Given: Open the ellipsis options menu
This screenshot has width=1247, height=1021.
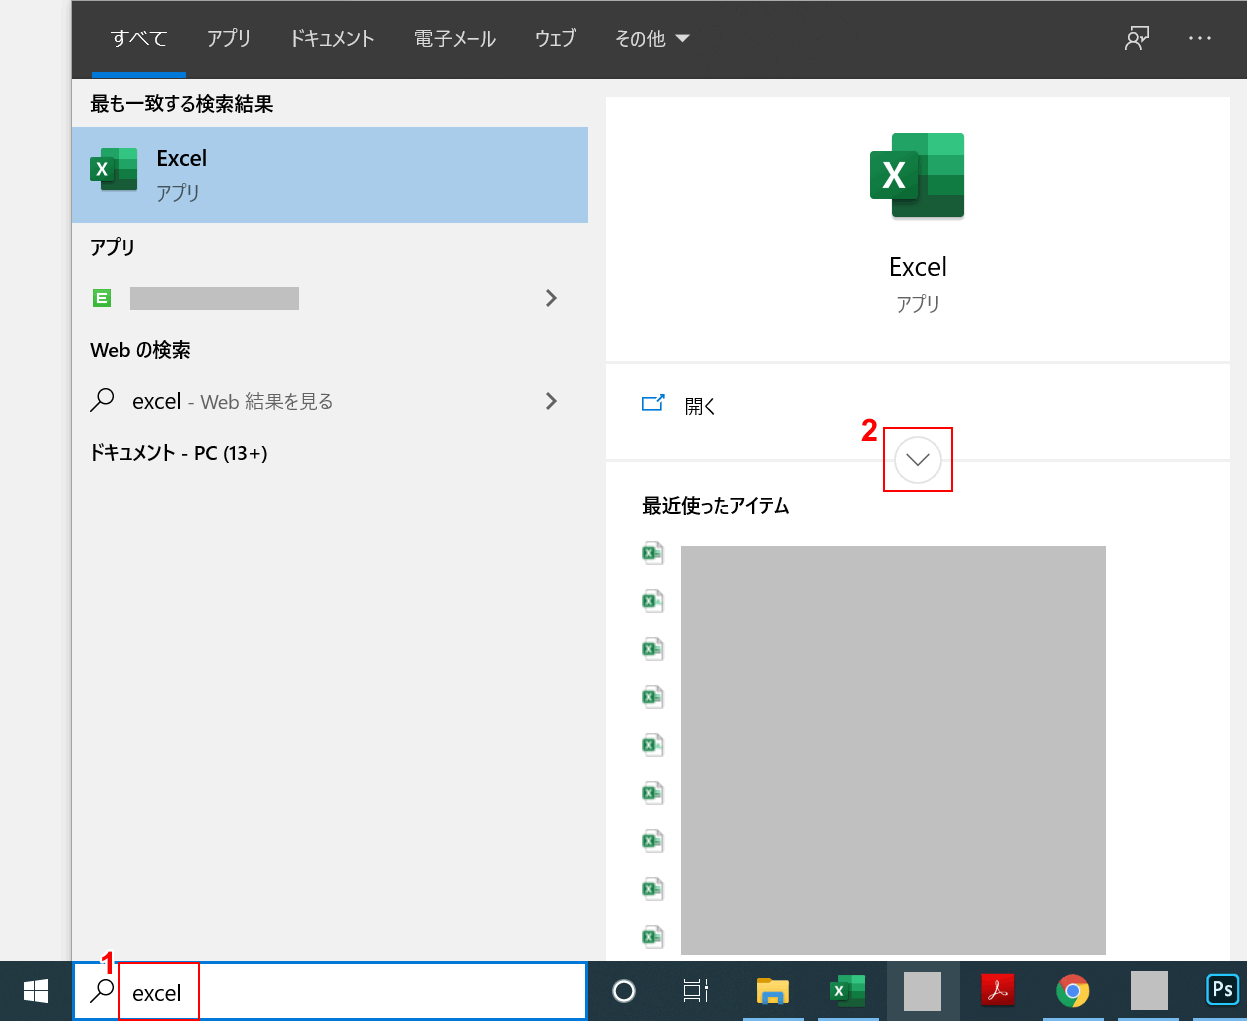Looking at the screenshot, I should [1199, 37].
